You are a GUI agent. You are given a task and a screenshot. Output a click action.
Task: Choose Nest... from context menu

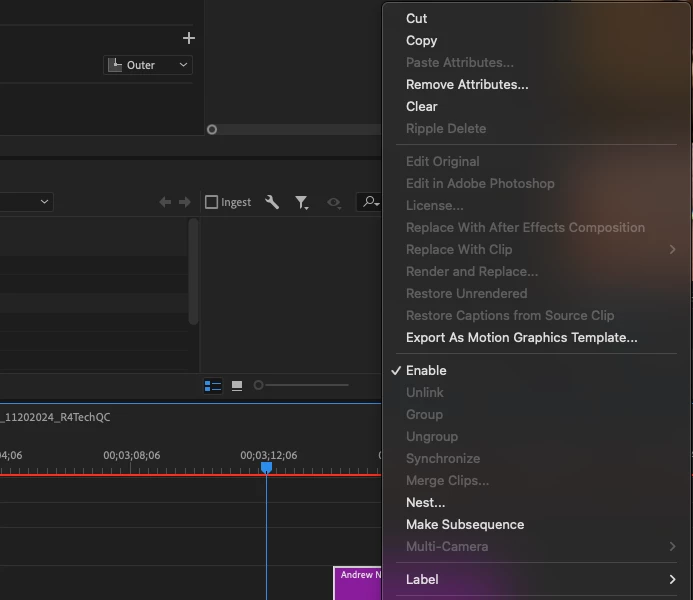[425, 502]
